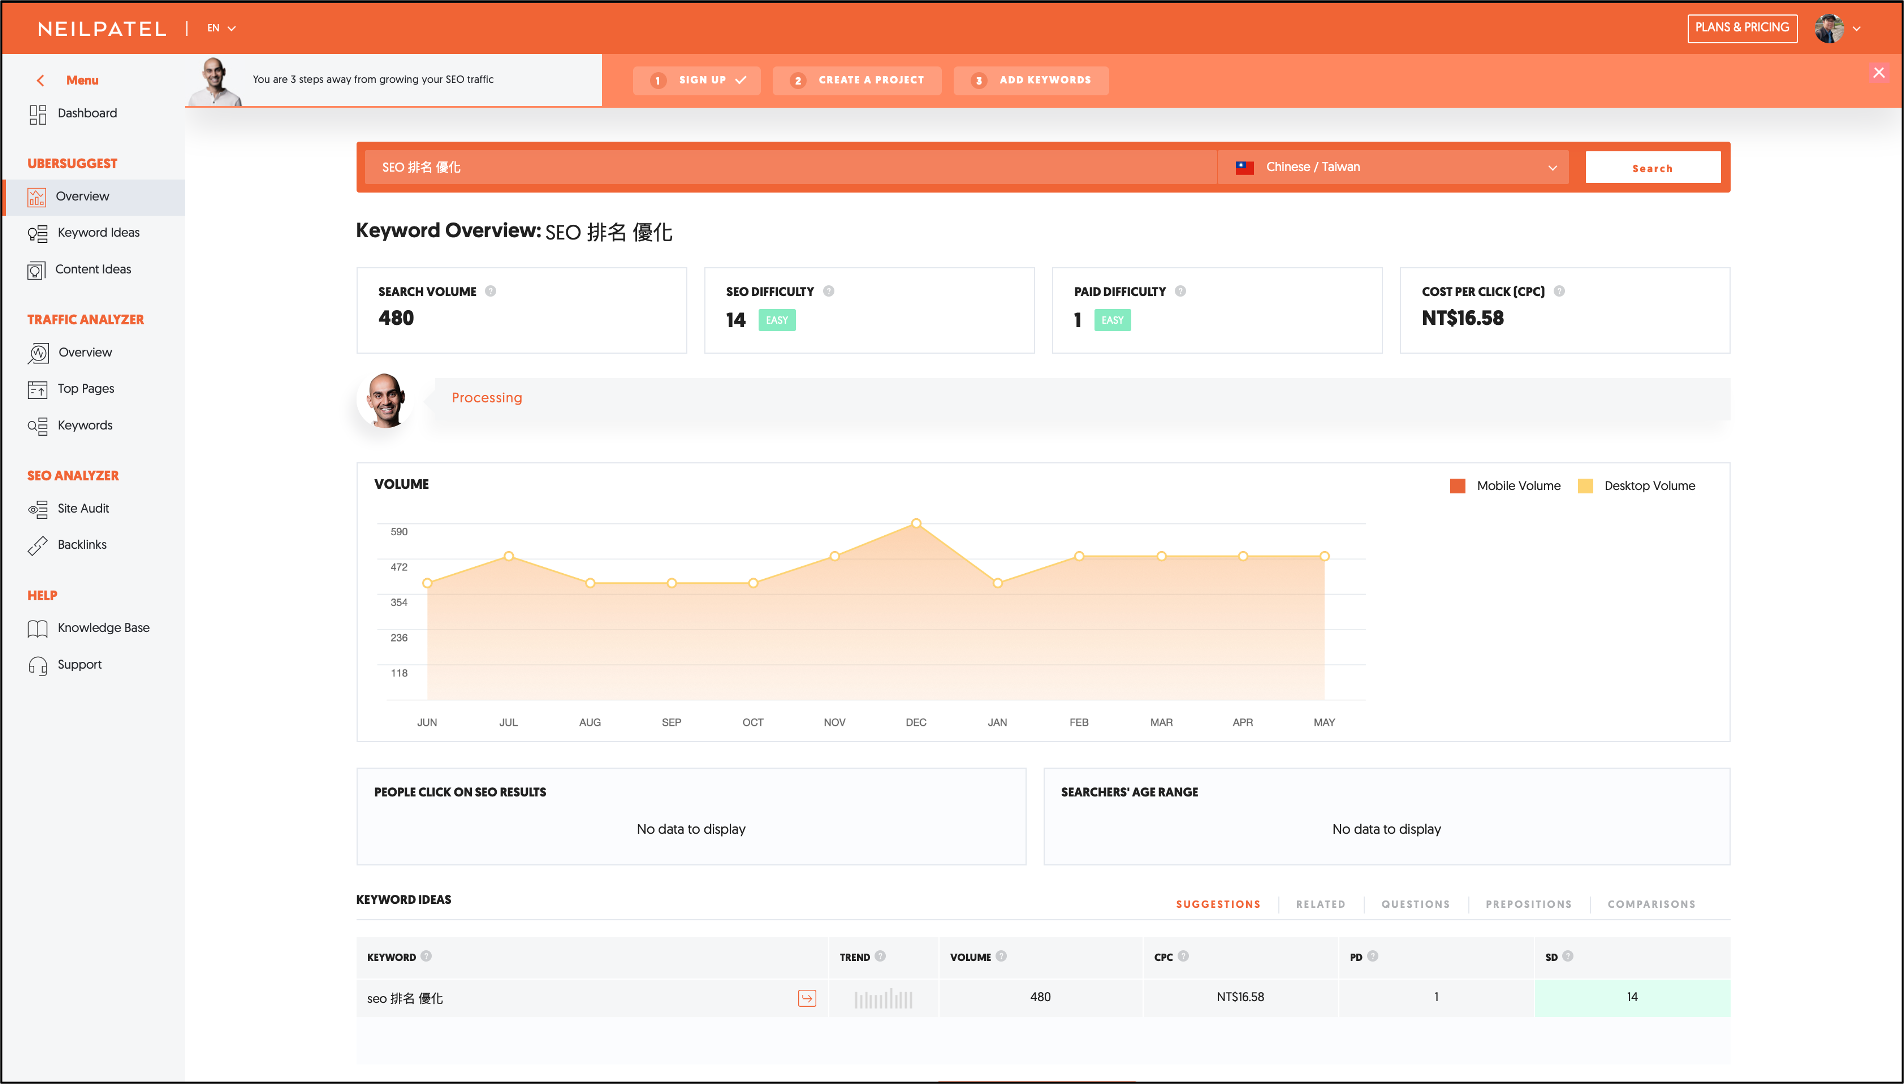The width and height of the screenshot is (1904, 1084).
Task: Click the NEILPATEL logo
Action: [102, 29]
